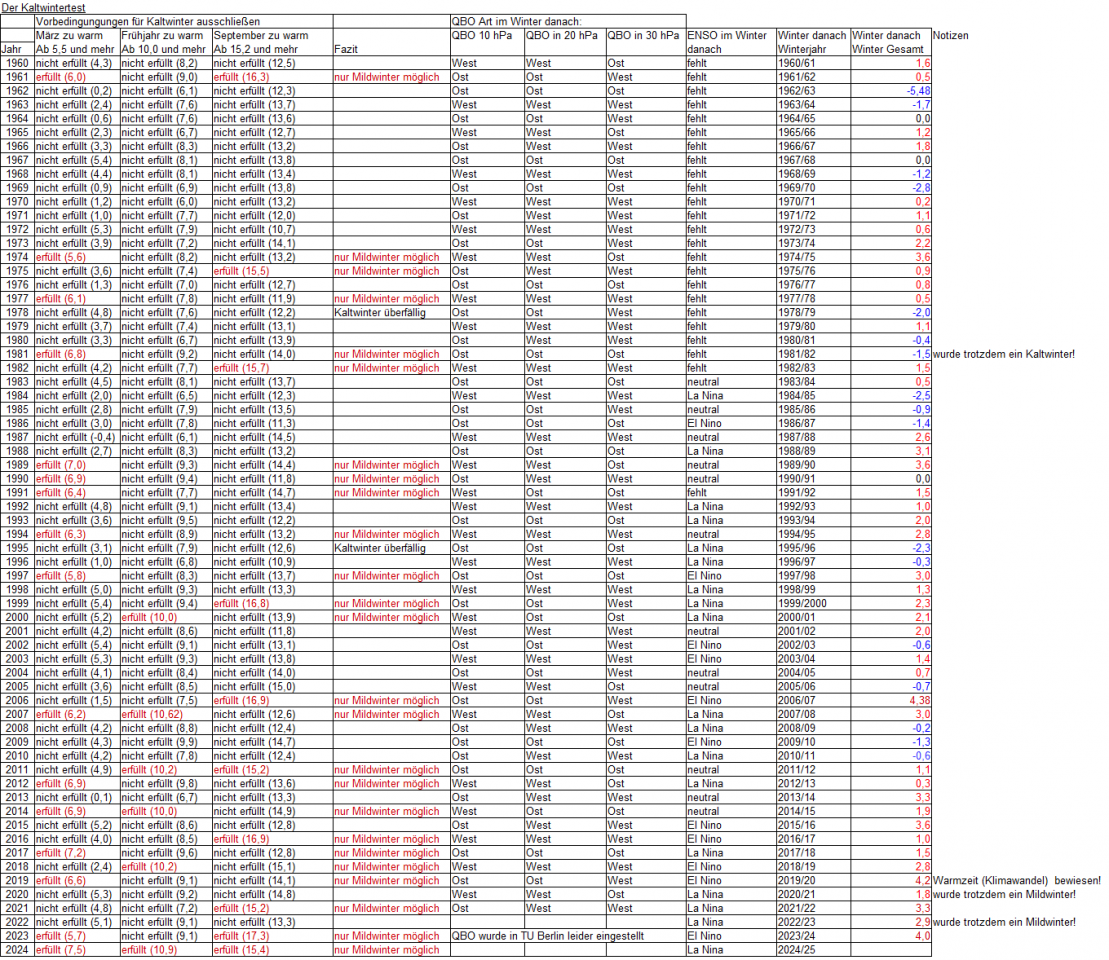This screenshot has width=1109, height=960.
Task: Click the 'März zu warm' column header
Action: click(x=69, y=35)
